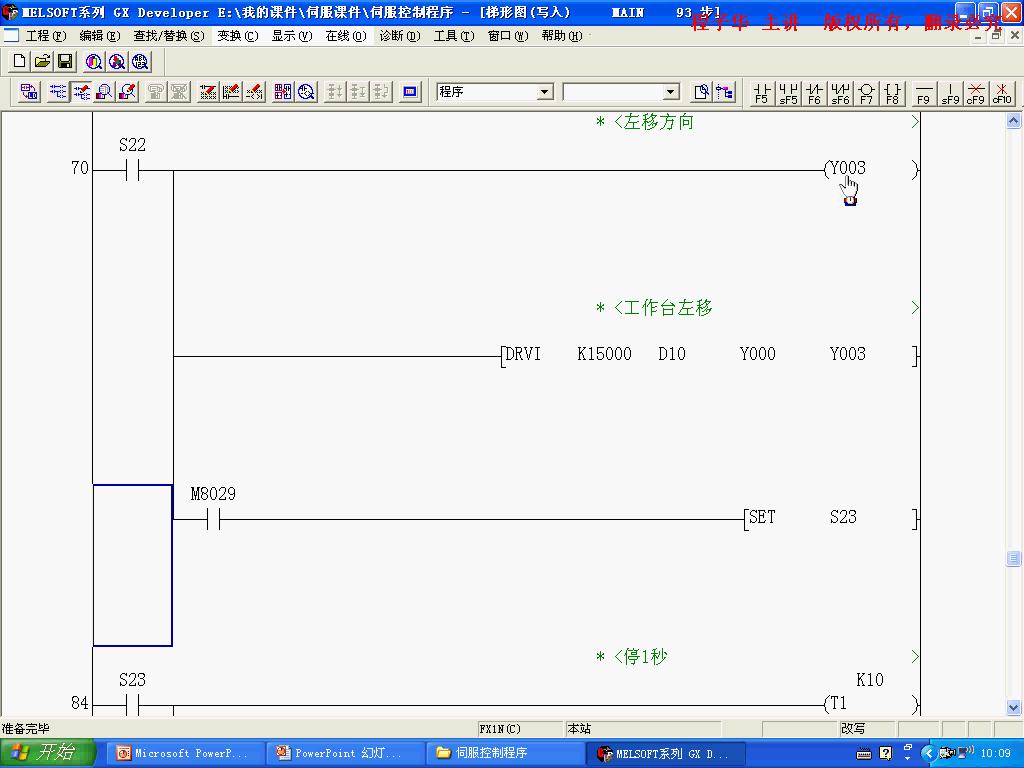
Task: Open project using folder icon
Action: [42, 62]
